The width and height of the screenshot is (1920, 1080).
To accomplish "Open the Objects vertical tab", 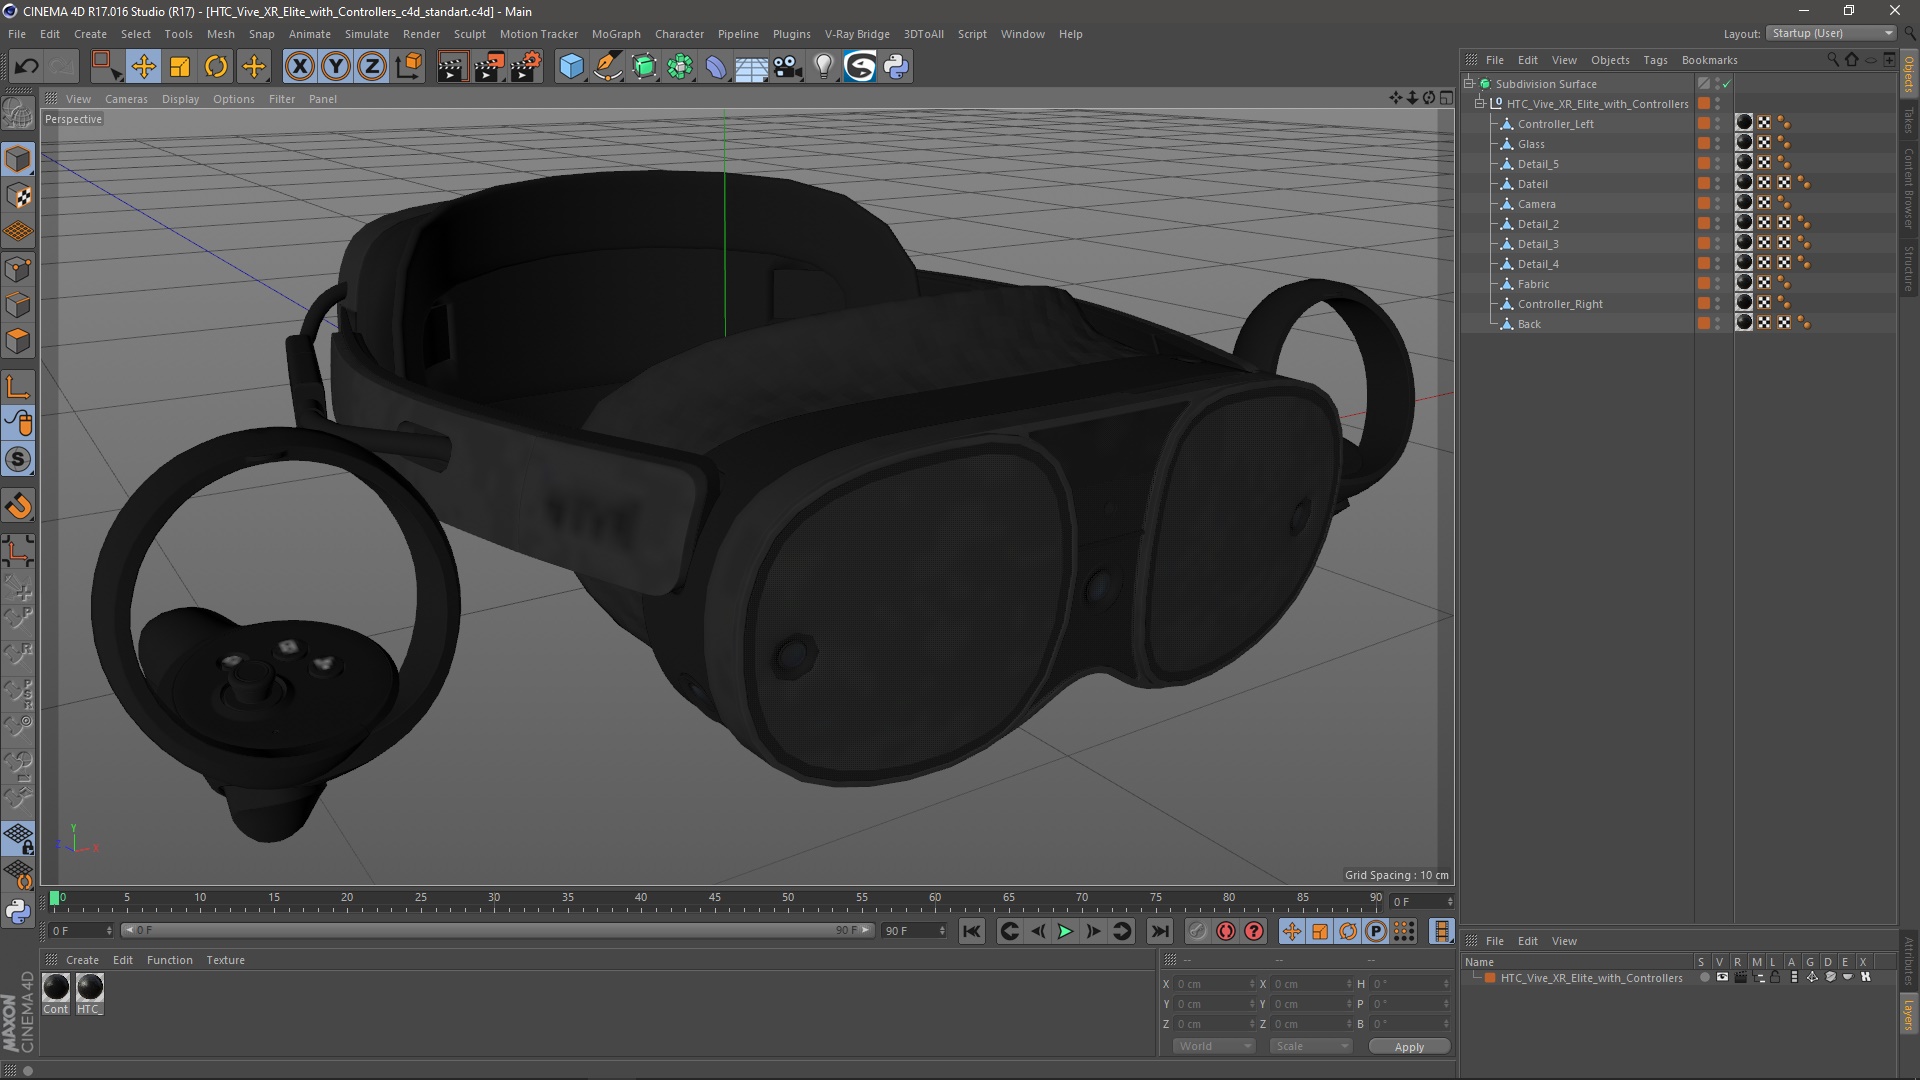I will (1909, 74).
